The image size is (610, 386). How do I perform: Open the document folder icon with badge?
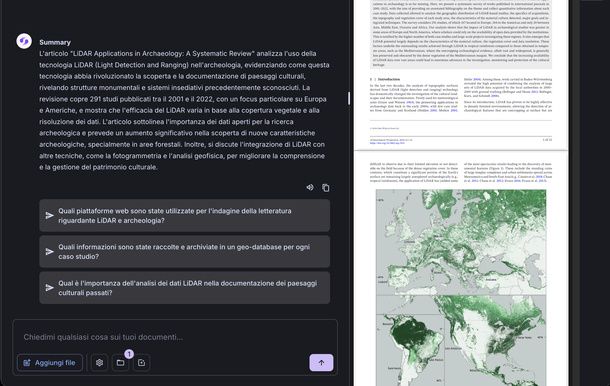[x=121, y=363]
